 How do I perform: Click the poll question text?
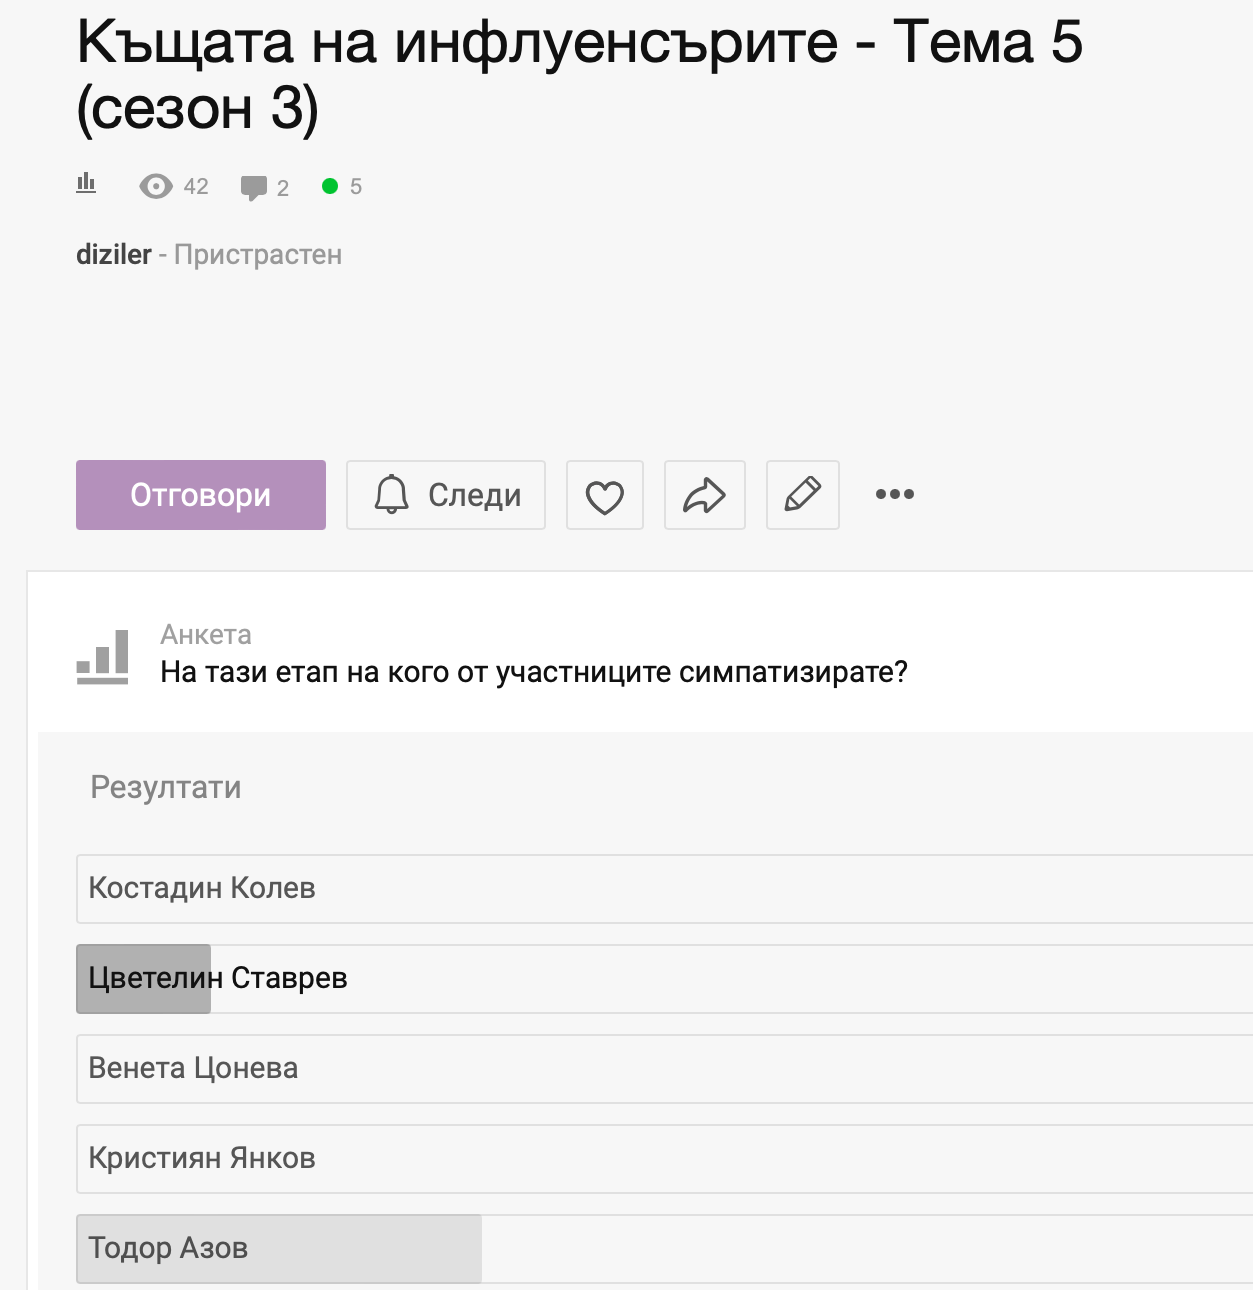(534, 672)
